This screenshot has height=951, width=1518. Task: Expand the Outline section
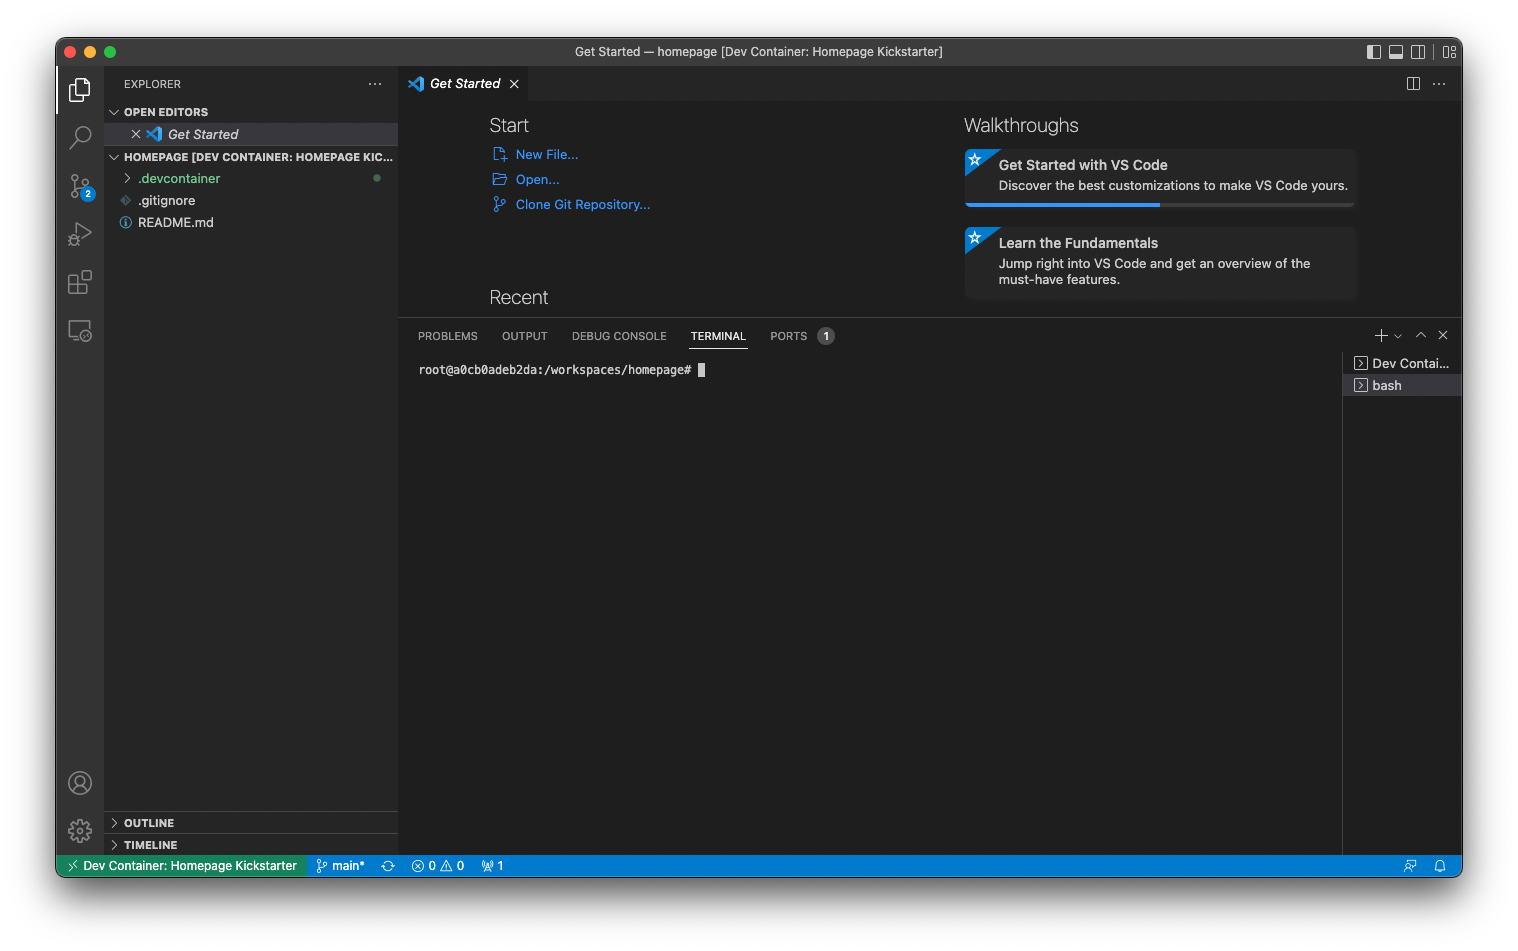tap(149, 823)
